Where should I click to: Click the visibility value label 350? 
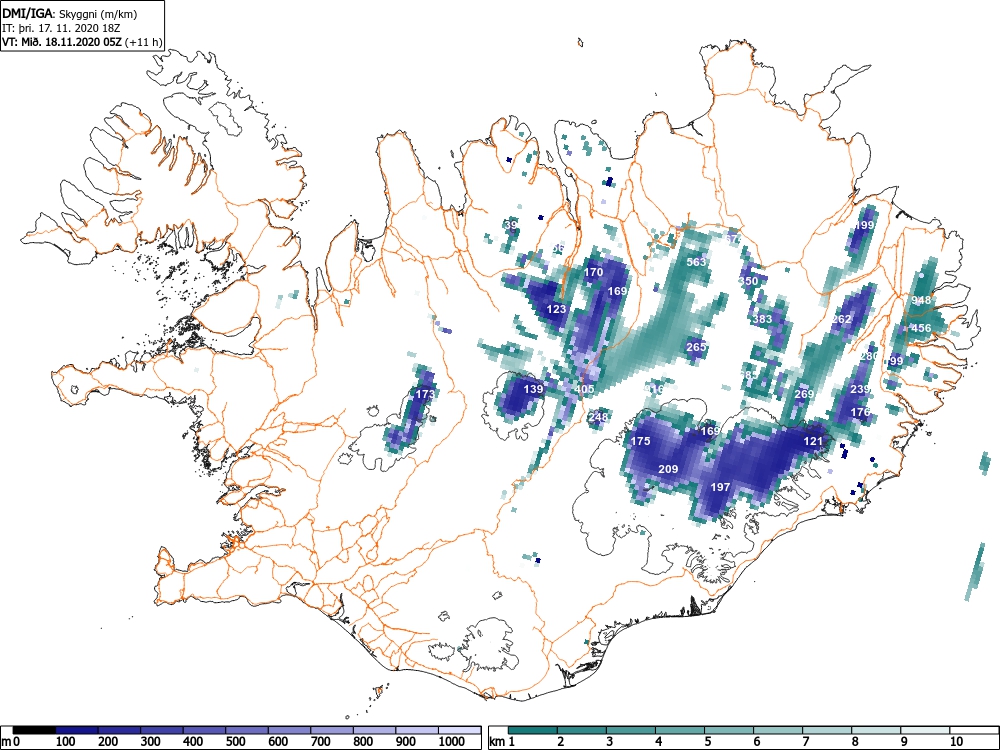click(748, 281)
